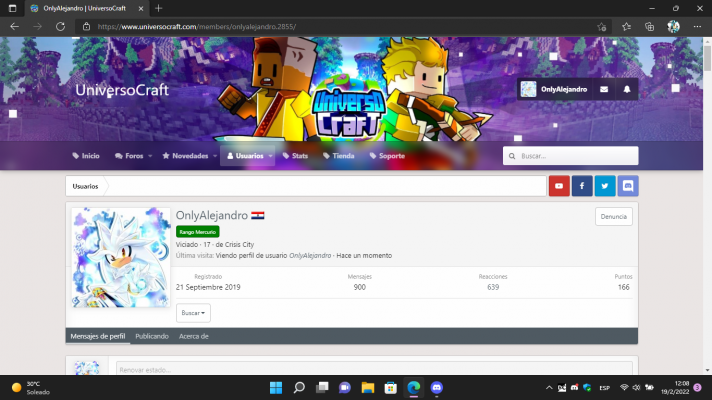Image resolution: width=712 pixels, height=400 pixels.
Task: Open the Discord server link icon
Action: (x=628, y=186)
